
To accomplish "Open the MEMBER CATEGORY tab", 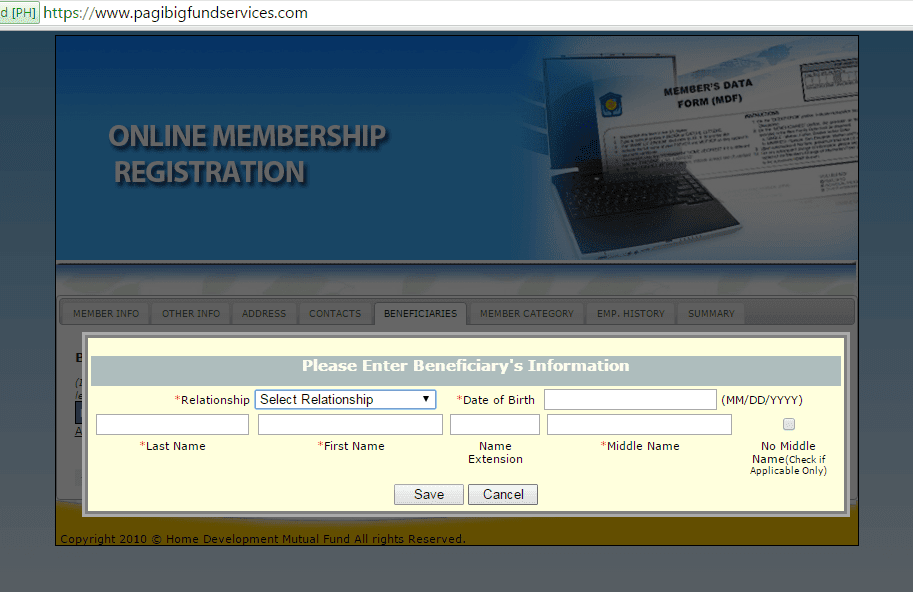I will pos(525,313).
